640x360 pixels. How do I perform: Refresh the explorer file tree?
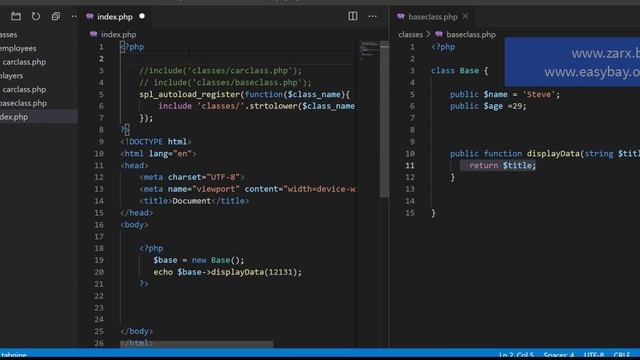coord(36,16)
